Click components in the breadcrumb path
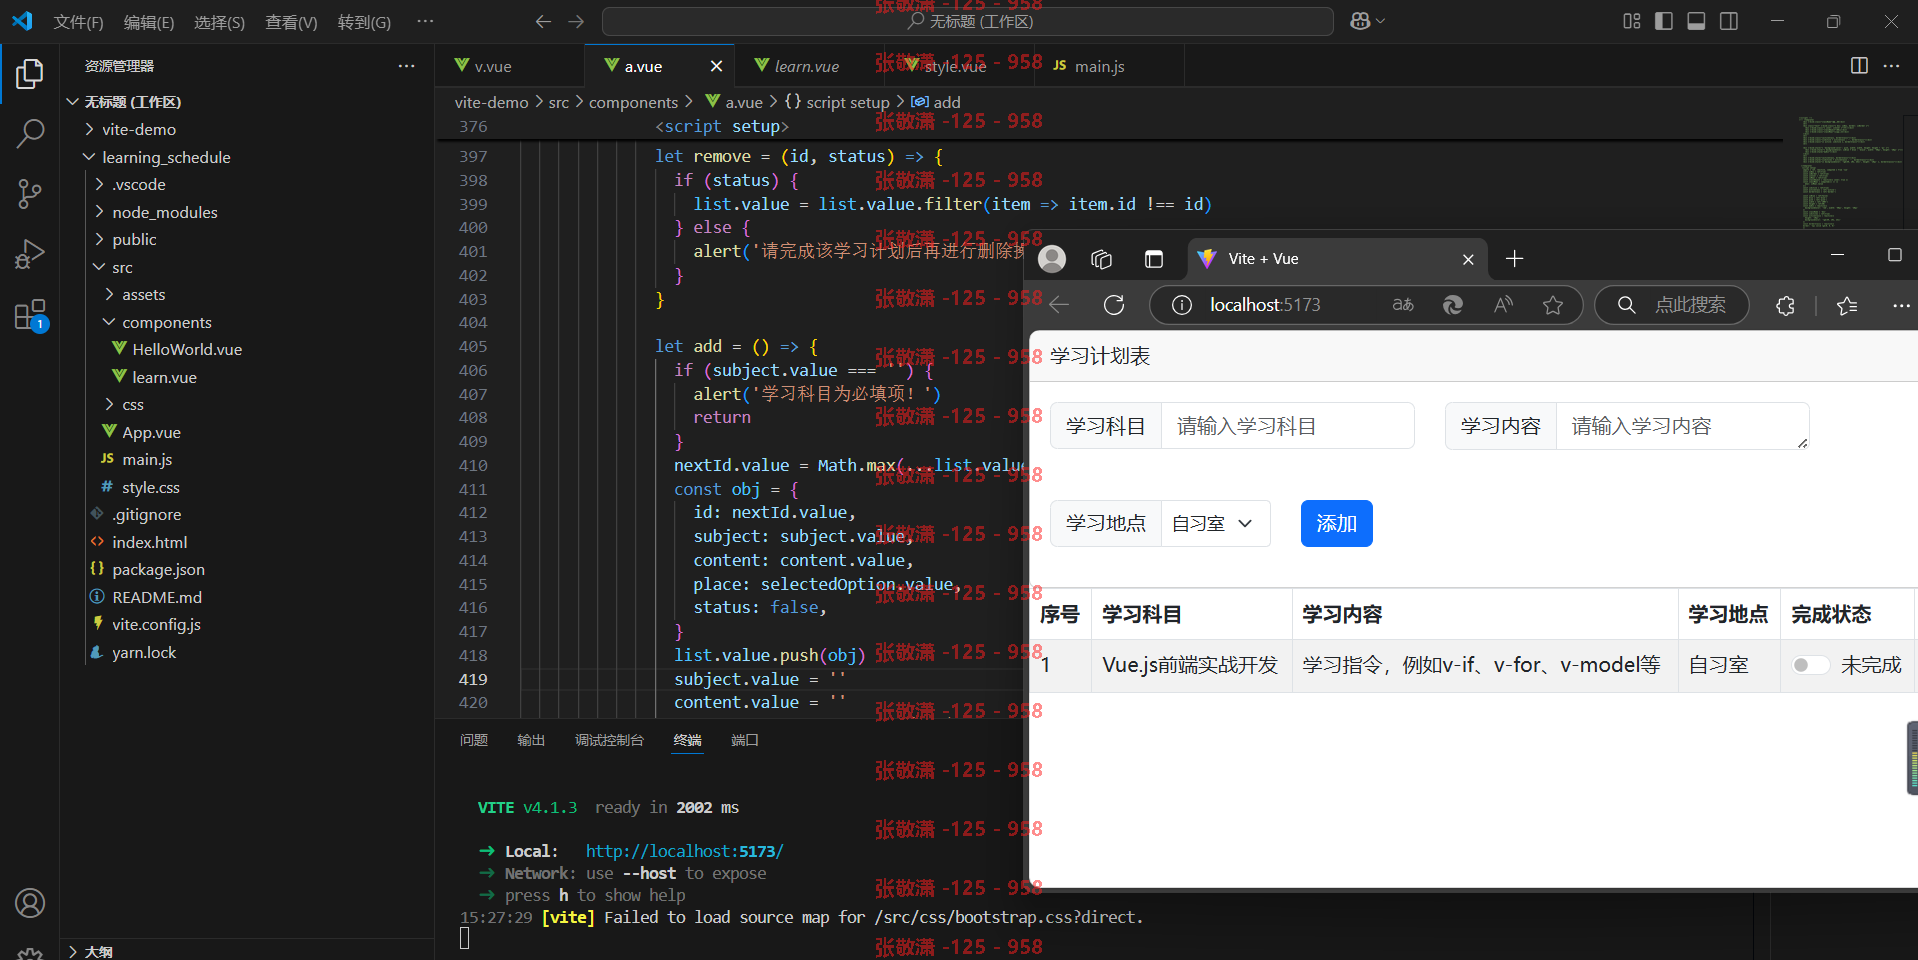The image size is (1918, 960). (x=633, y=102)
